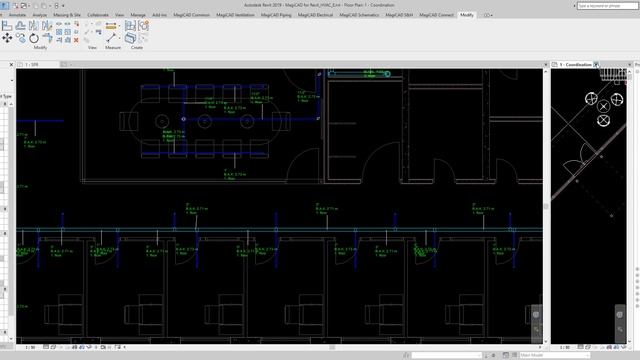
Task: Open the View ribbon tab
Action: (119, 15)
